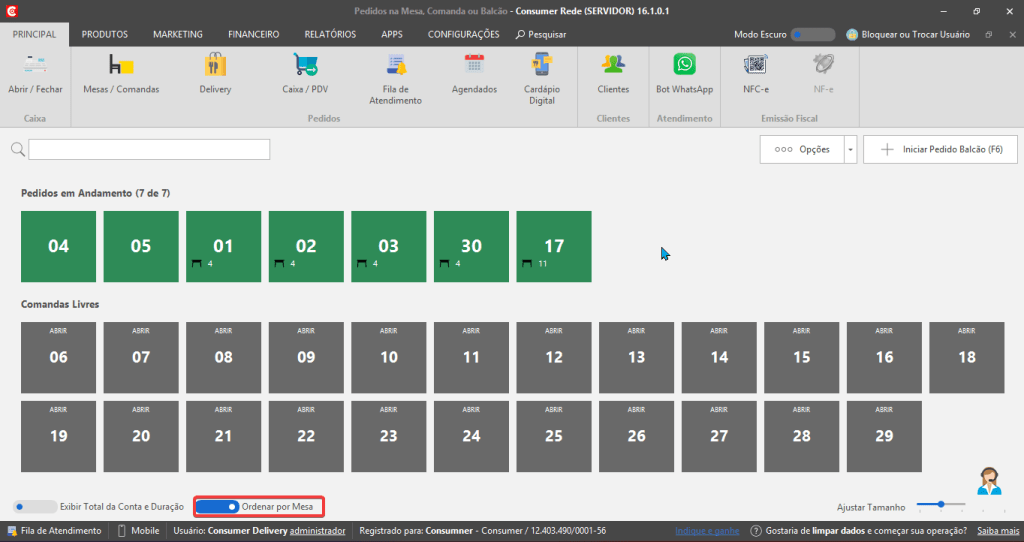Open Cardápio Digital icon
This screenshot has width=1024, height=542.
tap(542, 65)
